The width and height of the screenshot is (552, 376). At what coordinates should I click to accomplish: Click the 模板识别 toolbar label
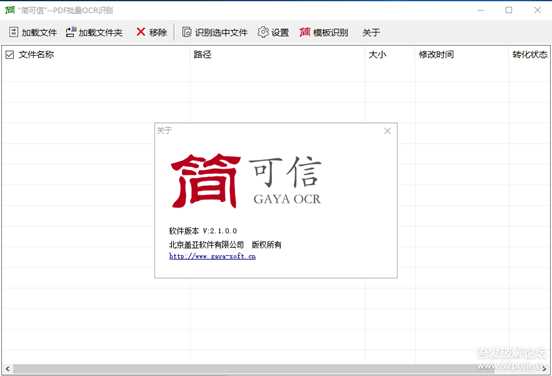pos(331,32)
